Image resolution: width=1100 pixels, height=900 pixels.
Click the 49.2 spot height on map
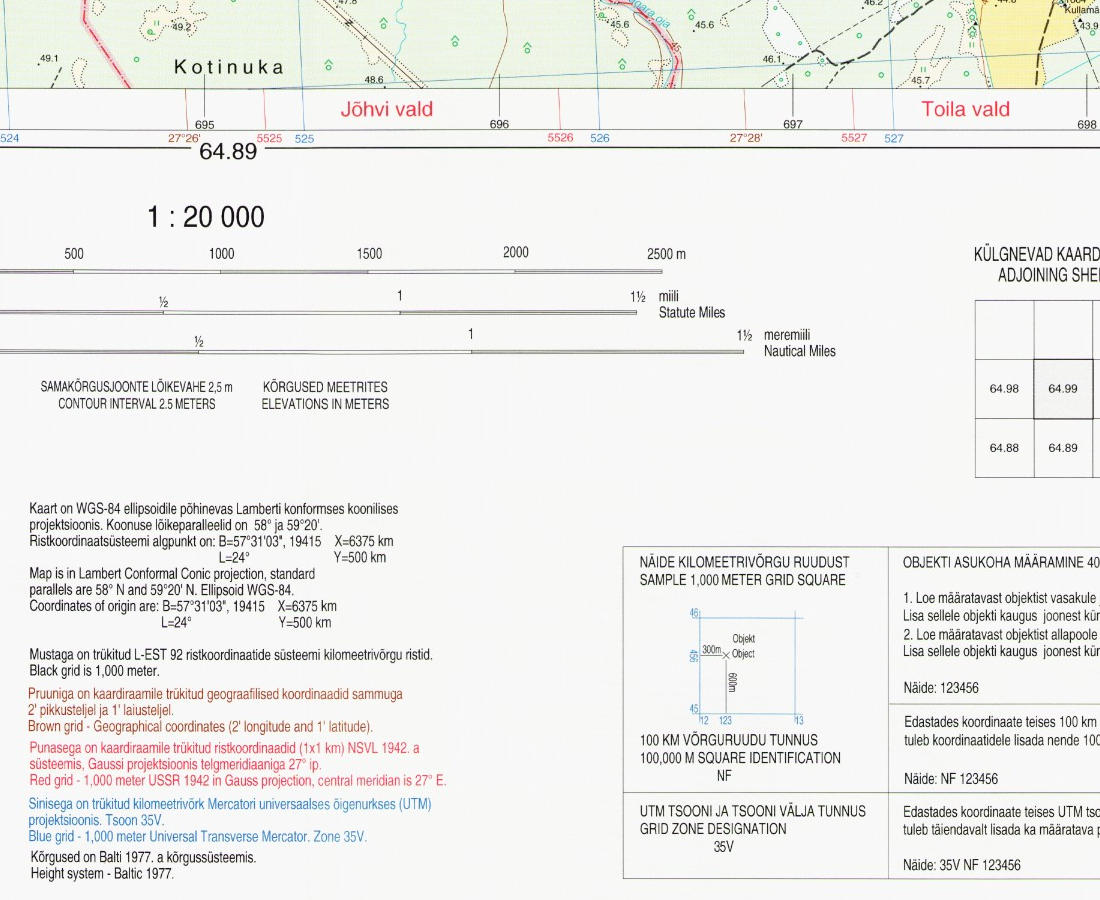point(181,27)
